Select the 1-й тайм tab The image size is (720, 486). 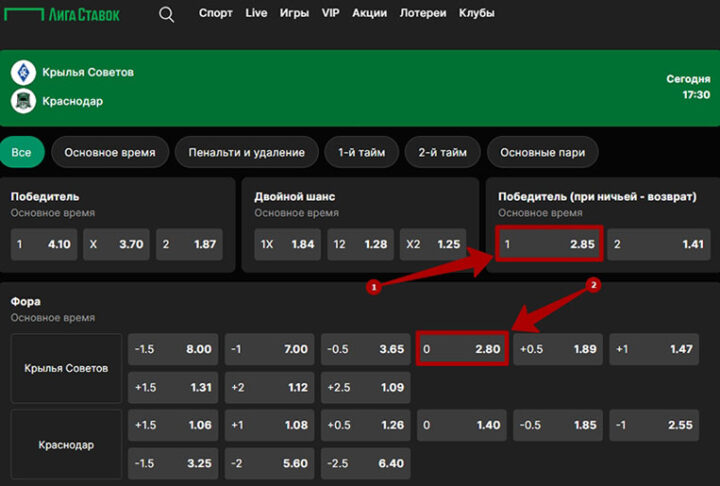361,152
